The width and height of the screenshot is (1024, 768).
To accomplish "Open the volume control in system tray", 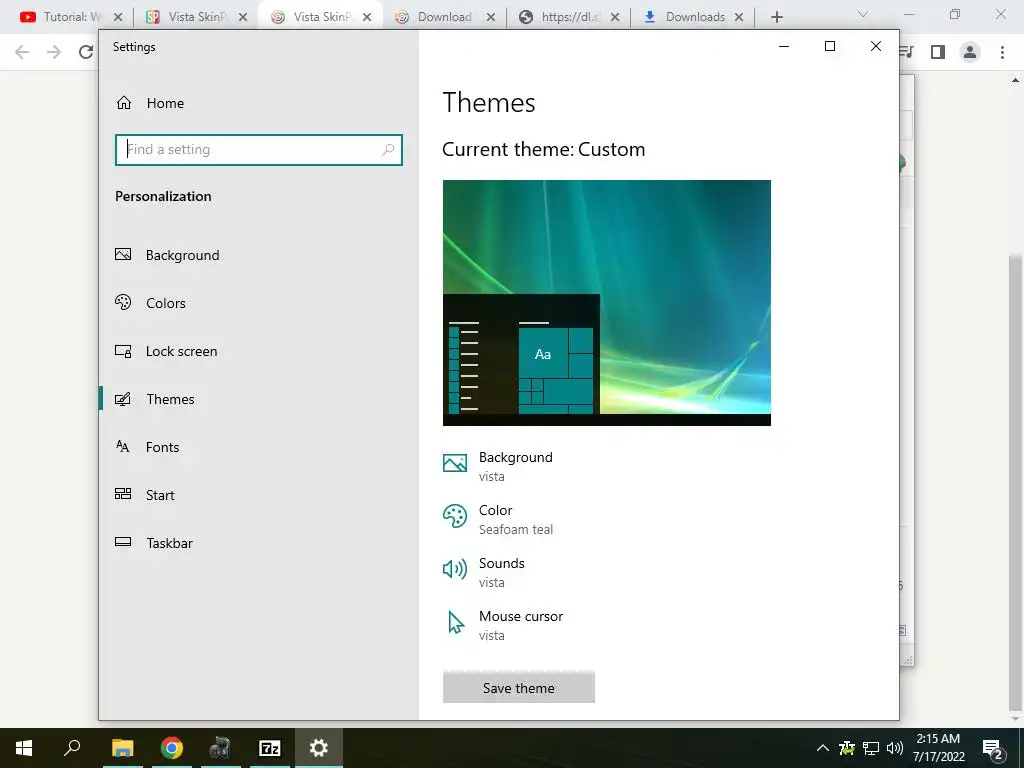I will (895, 748).
